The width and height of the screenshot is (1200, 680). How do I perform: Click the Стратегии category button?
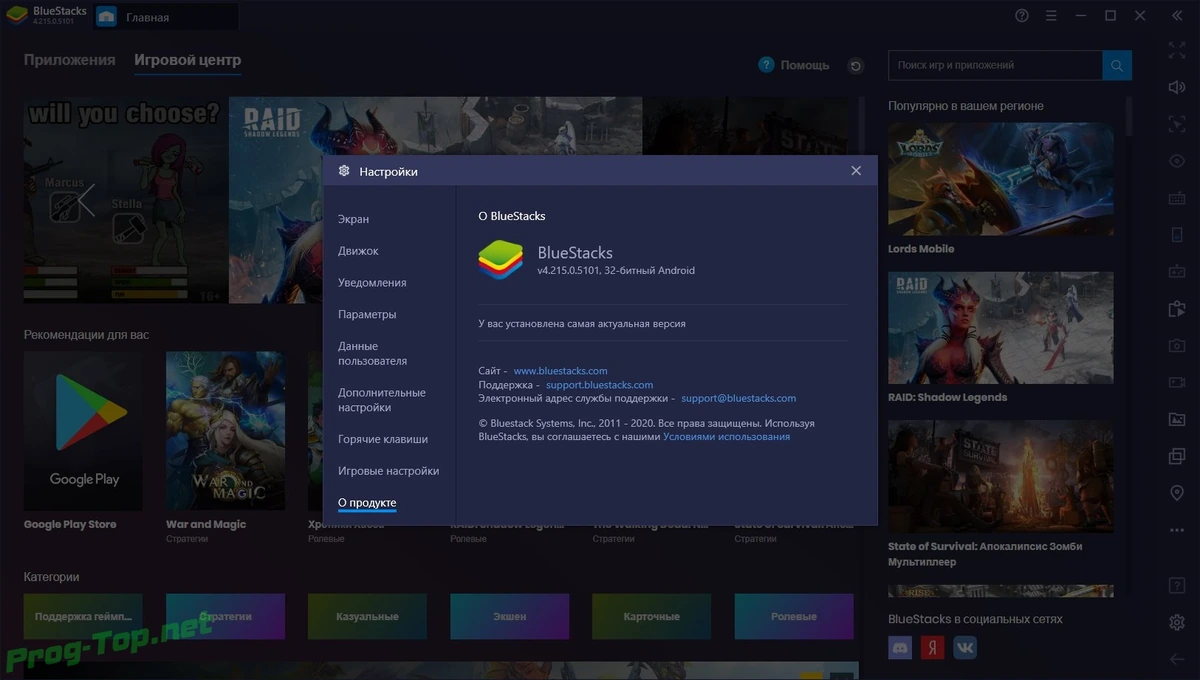pyautogui.click(x=225, y=617)
